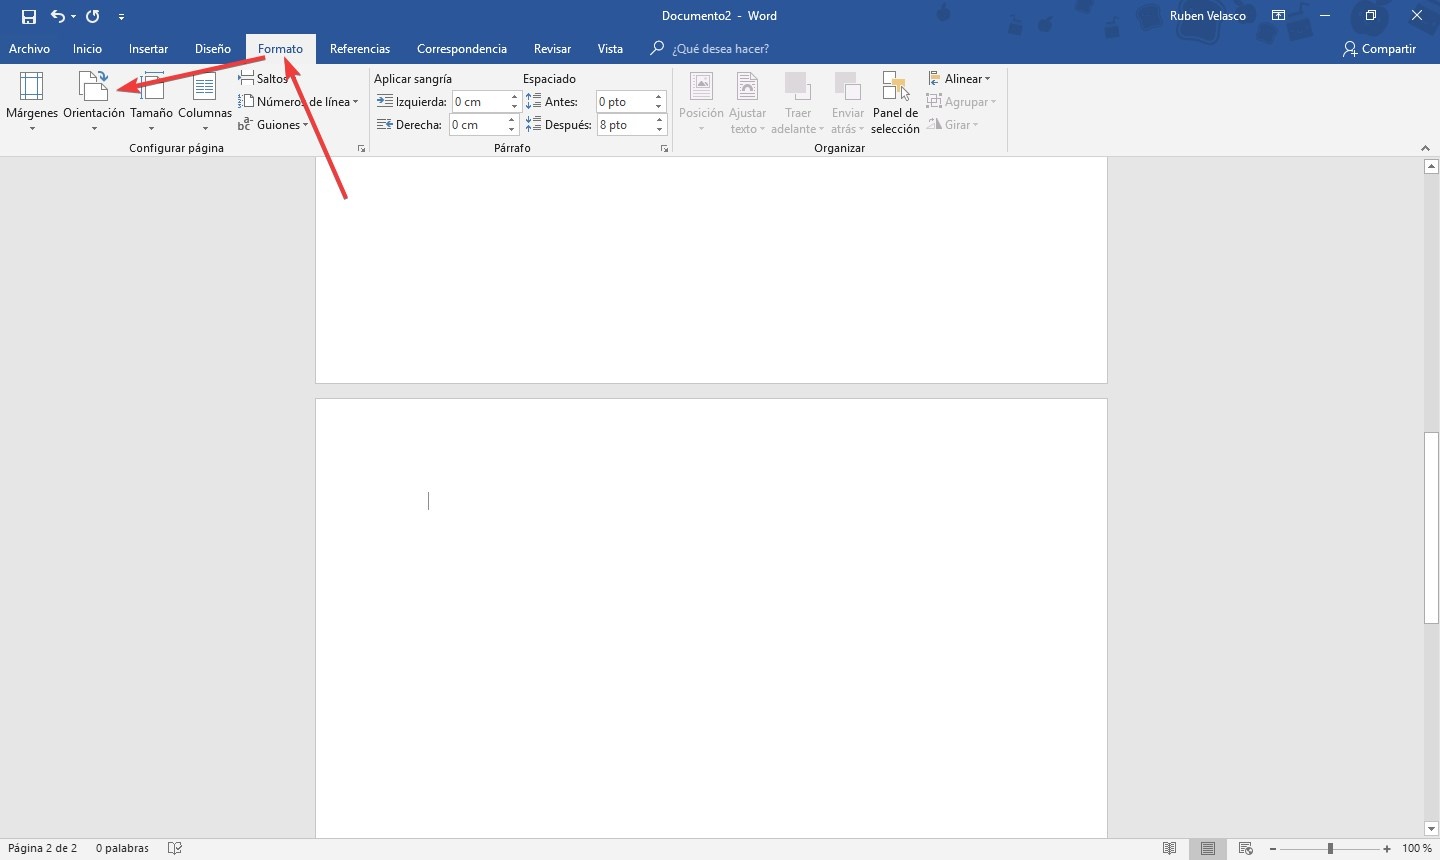Click the vertical scrollbar down arrow

(x=1431, y=829)
